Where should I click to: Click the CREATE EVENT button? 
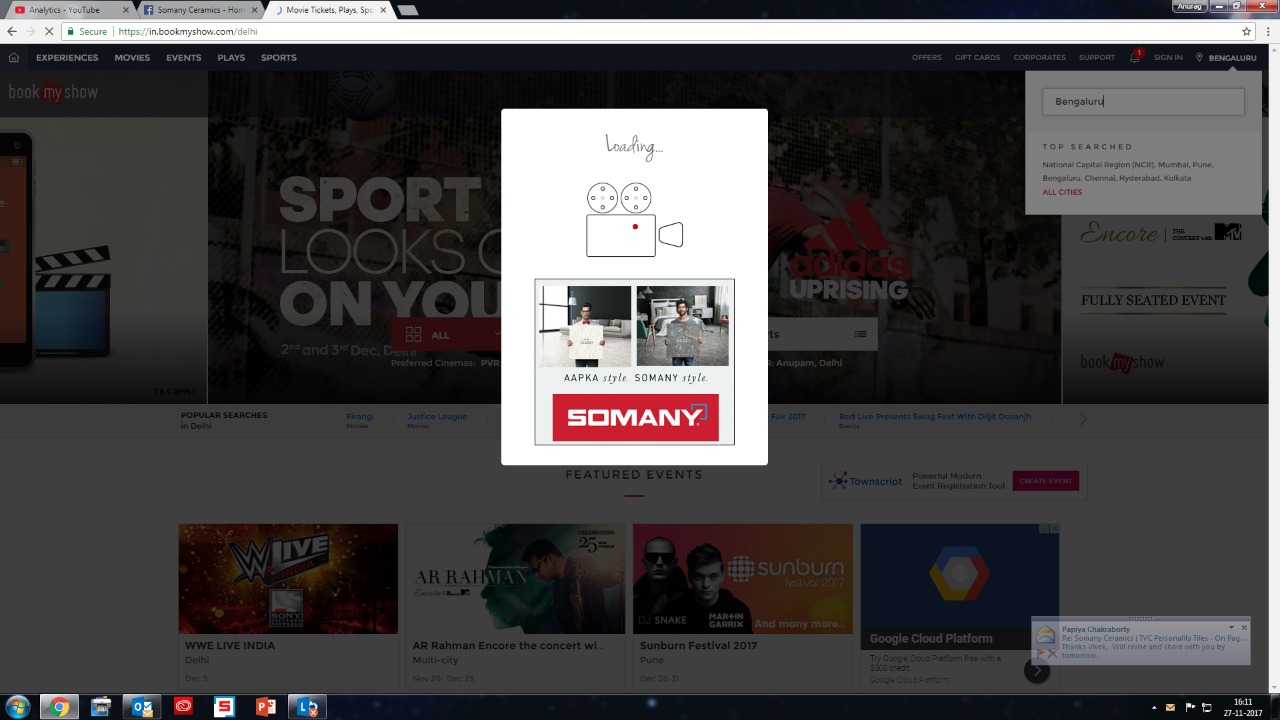click(1046, 481)
